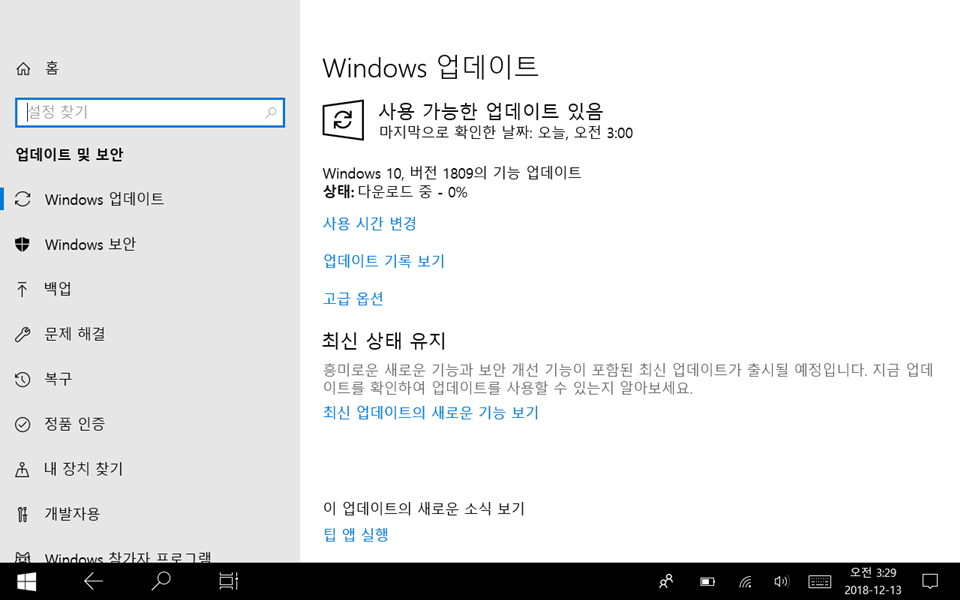Click the Windows 보안 shield icon
This screenshot has height=600, width=960.
(x=23, y=244)
